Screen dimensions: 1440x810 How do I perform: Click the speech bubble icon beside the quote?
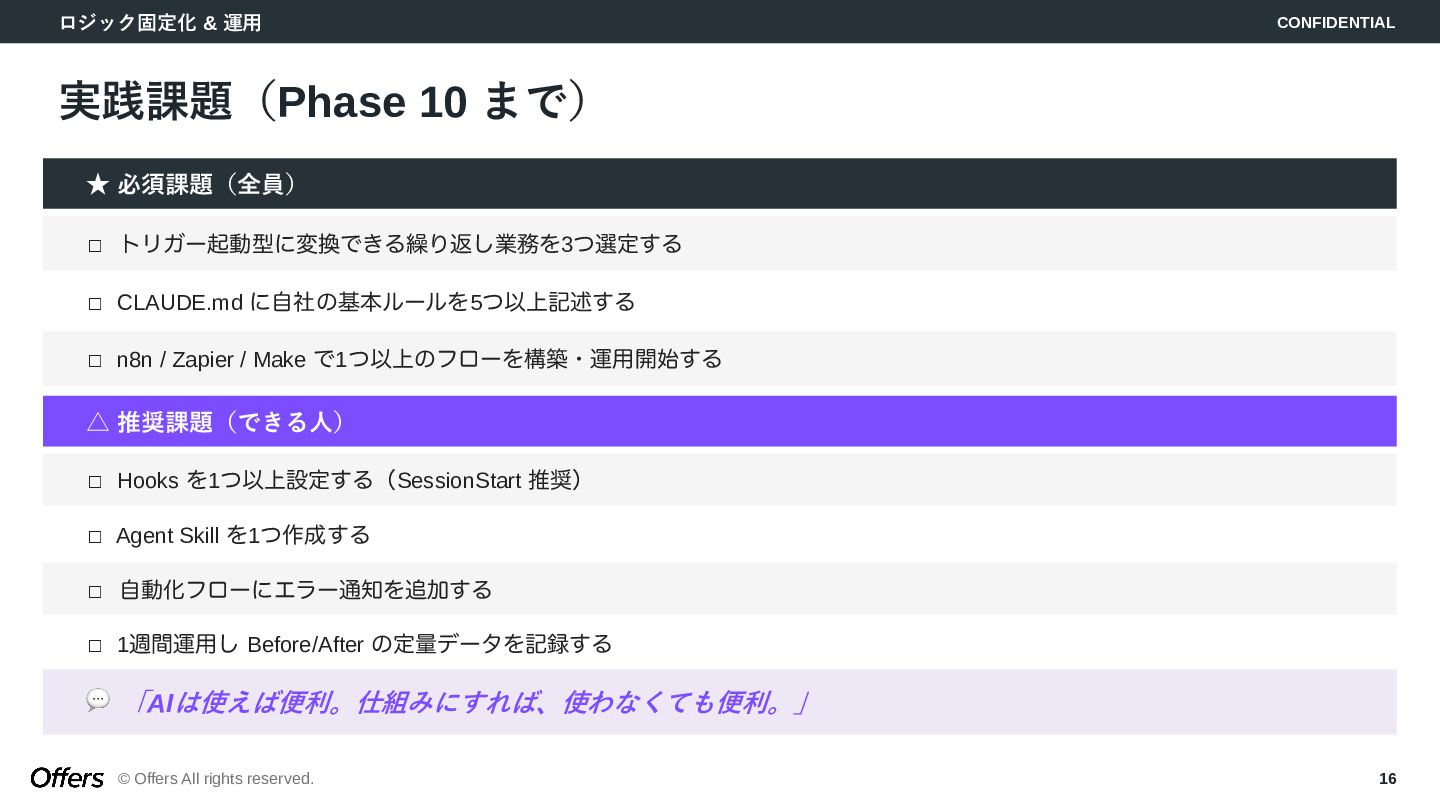point(98,700)
